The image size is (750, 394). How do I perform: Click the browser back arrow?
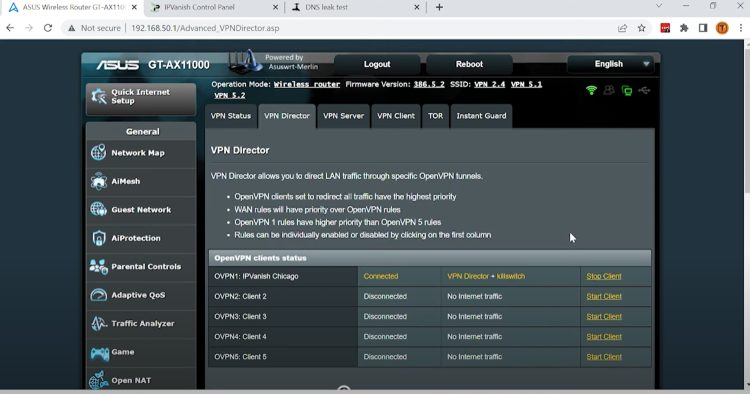10,28
